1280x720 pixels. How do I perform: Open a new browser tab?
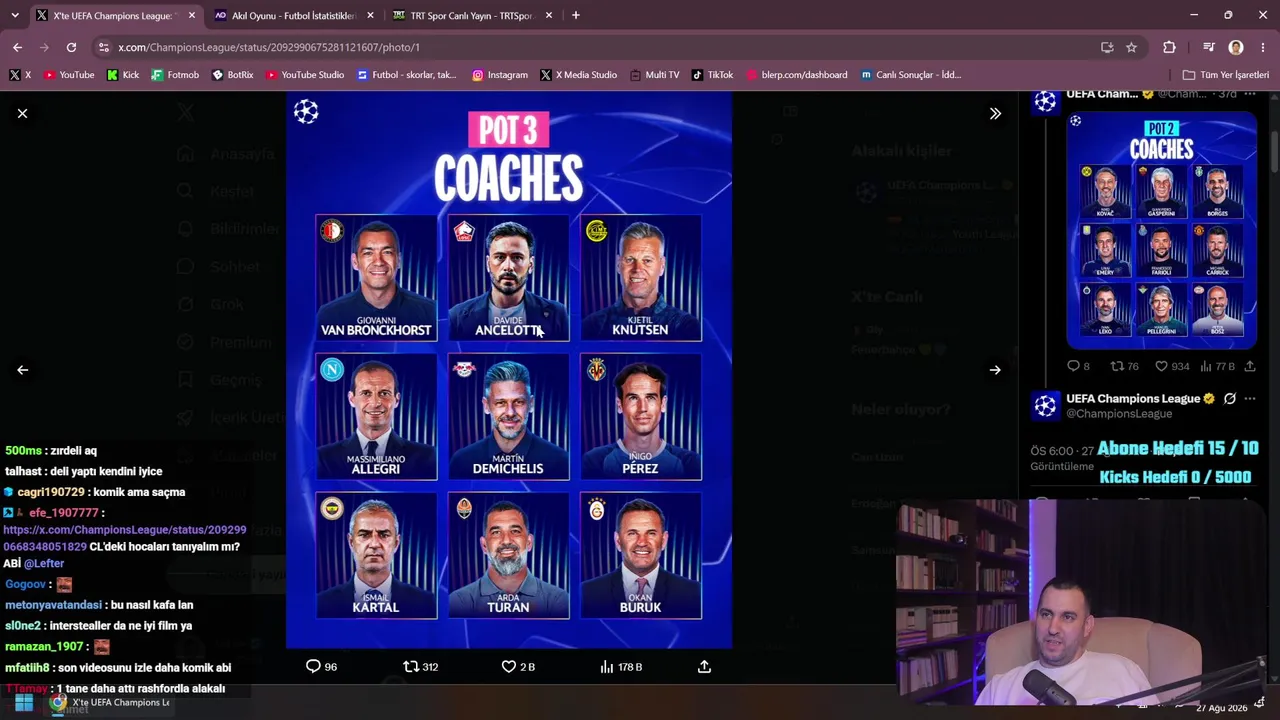coord(575,16)
